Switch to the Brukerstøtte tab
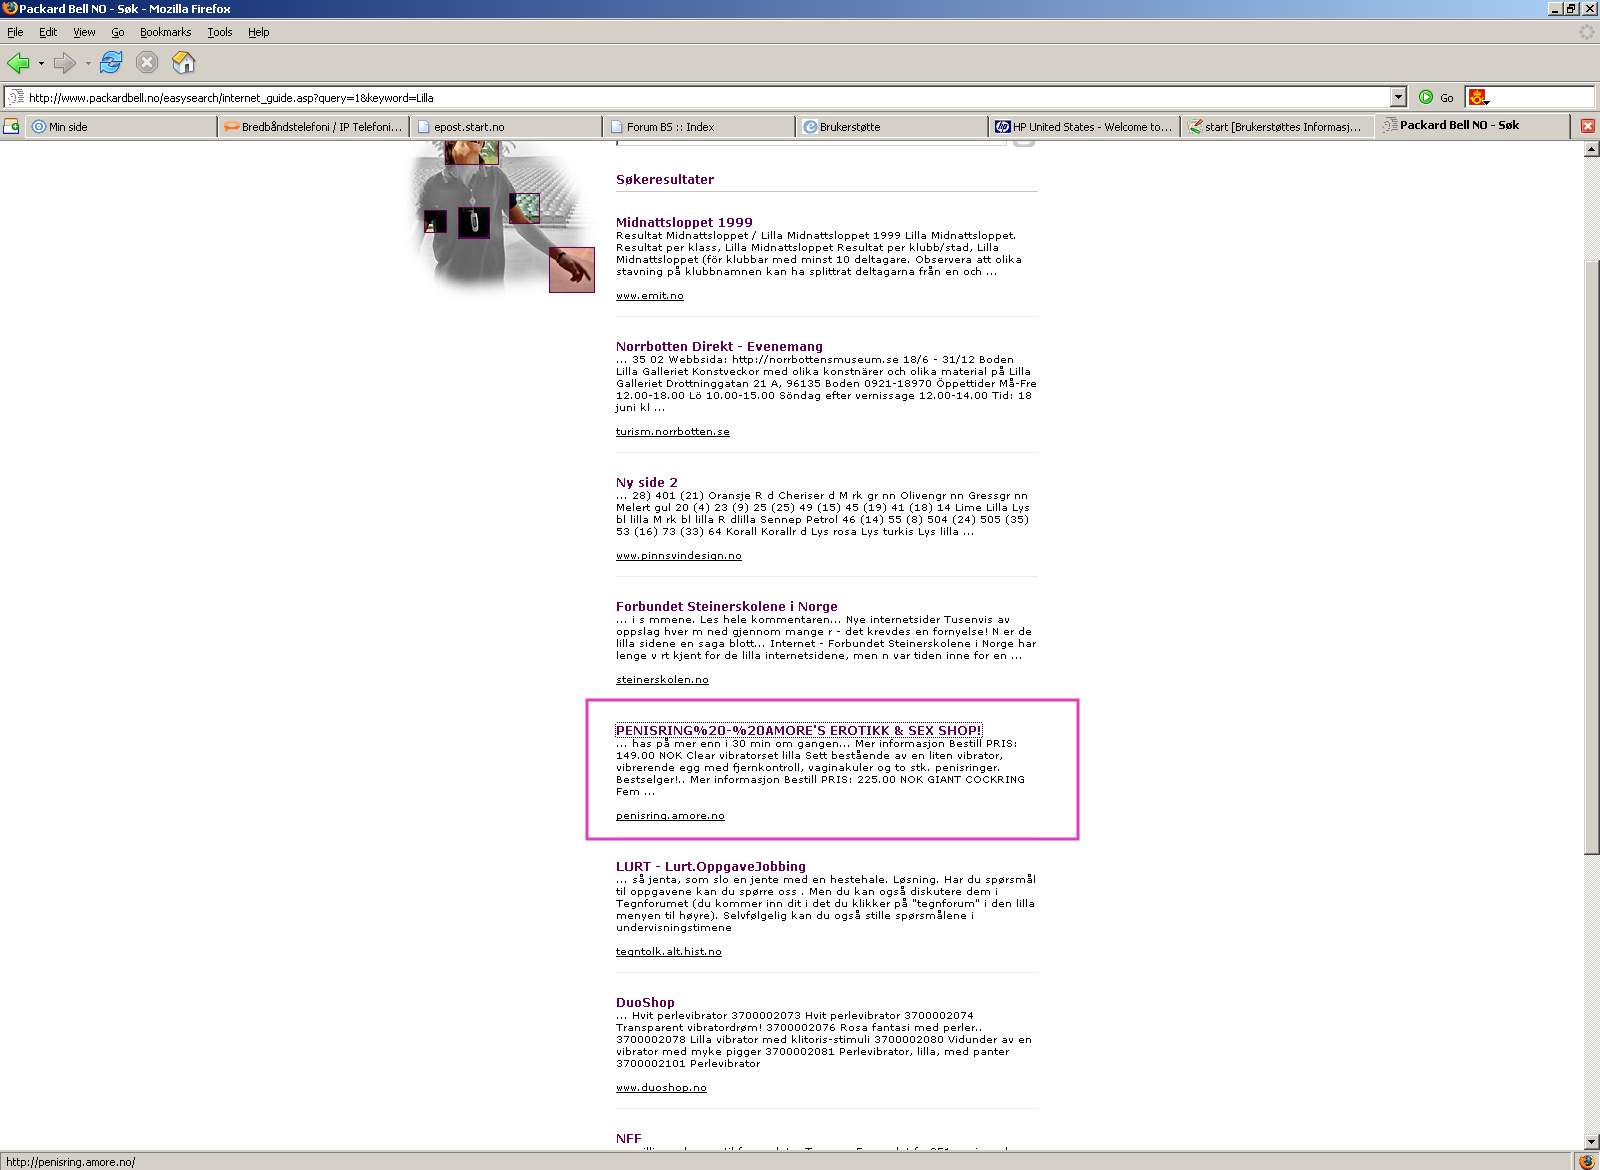 click(x=892, y=127)
